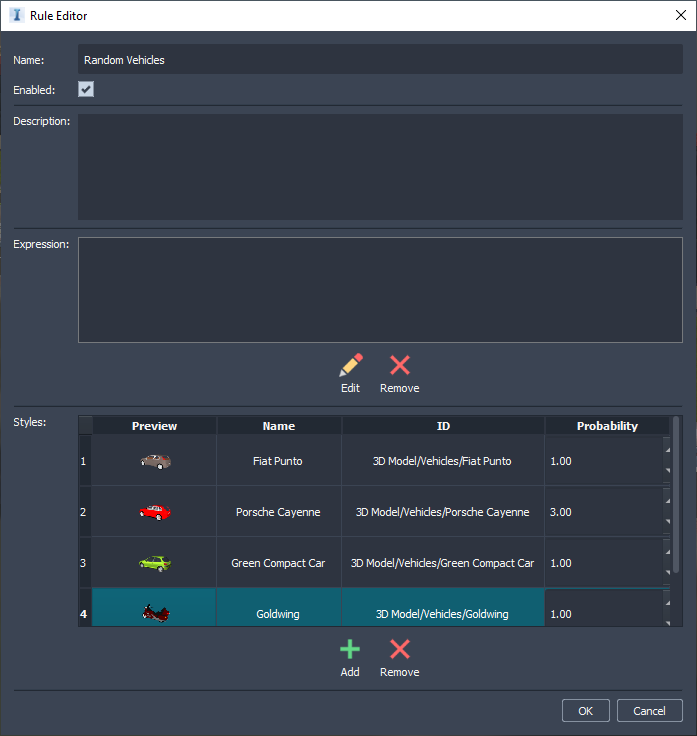Click the 3D Model/Vehicles/Porsche Cayenne ID cell
This screenshot has width=697, height=736.
click(443, 512)
